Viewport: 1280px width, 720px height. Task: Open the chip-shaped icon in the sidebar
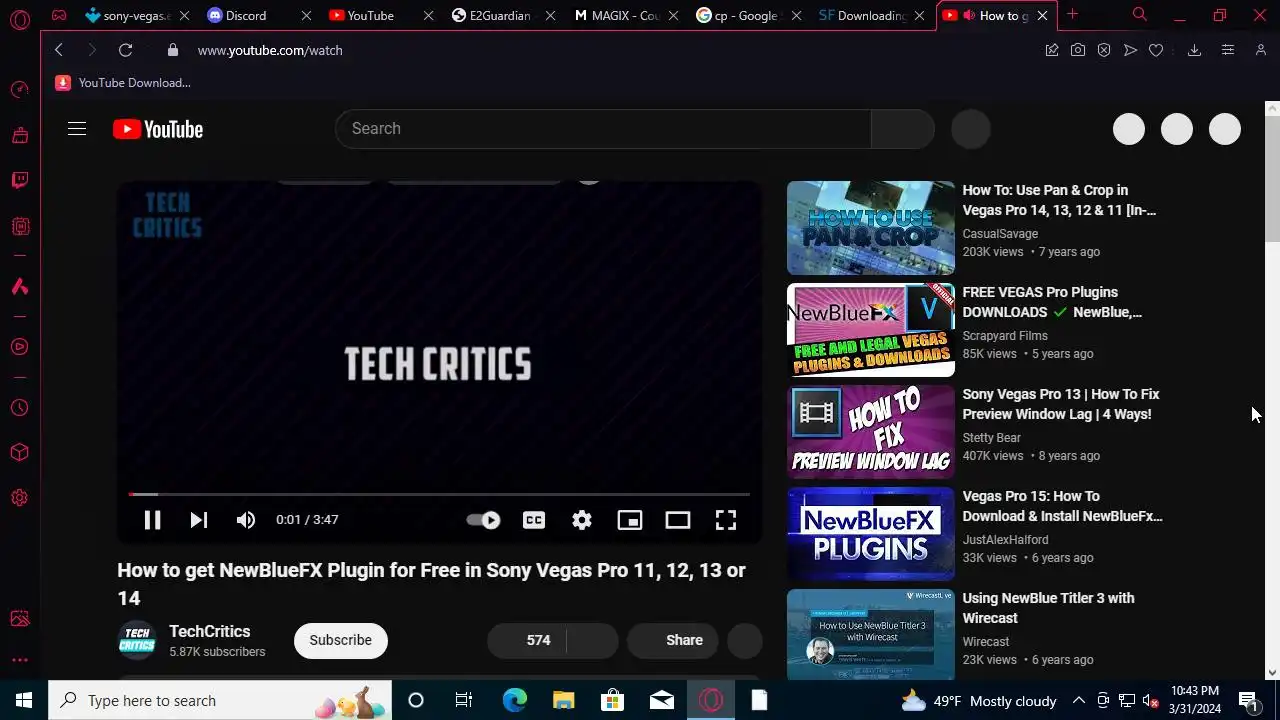(x=20, y=227)
